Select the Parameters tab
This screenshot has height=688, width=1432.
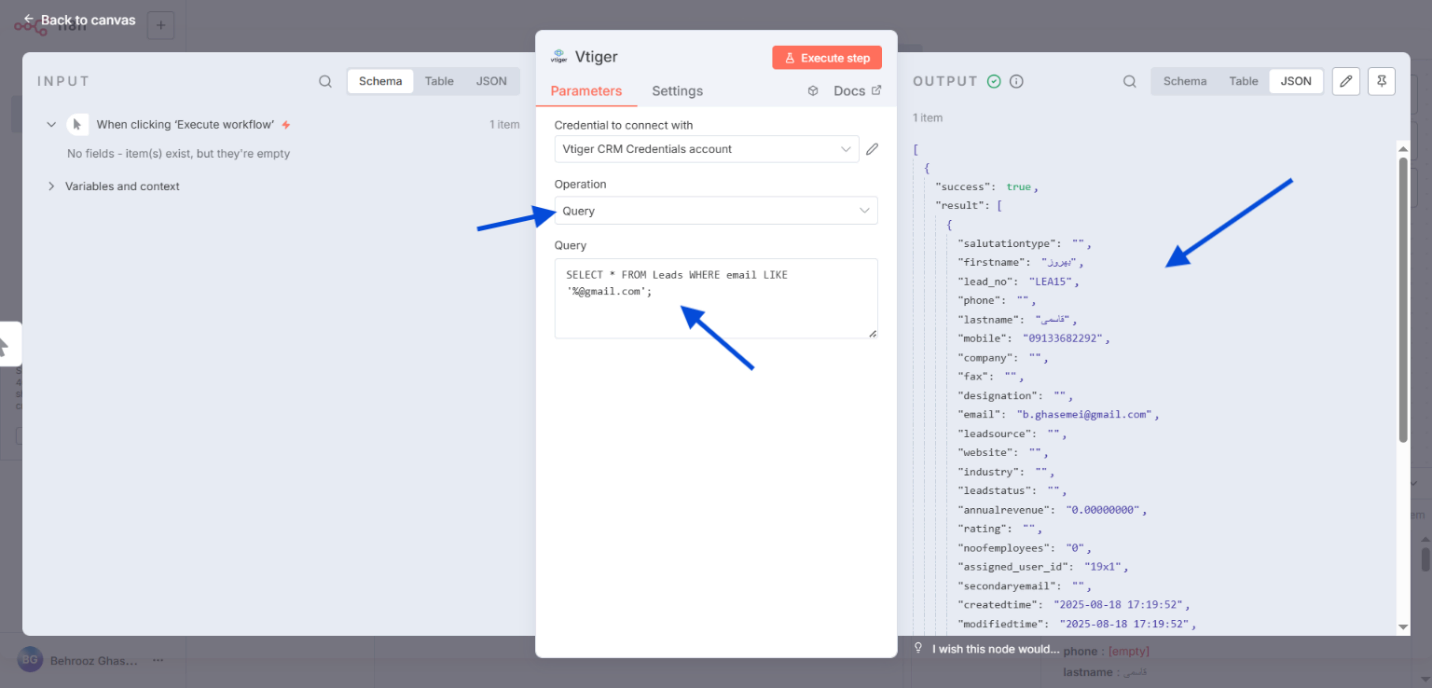point(586,91)
